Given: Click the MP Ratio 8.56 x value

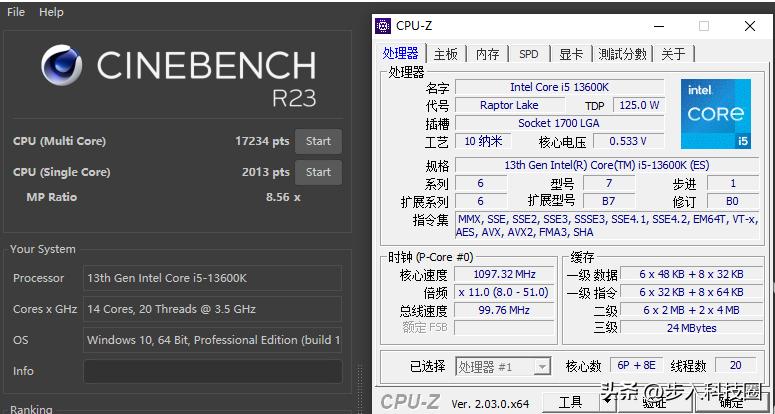Looking at the screenshot, I should pyautogui.click(x=283, y=197).
